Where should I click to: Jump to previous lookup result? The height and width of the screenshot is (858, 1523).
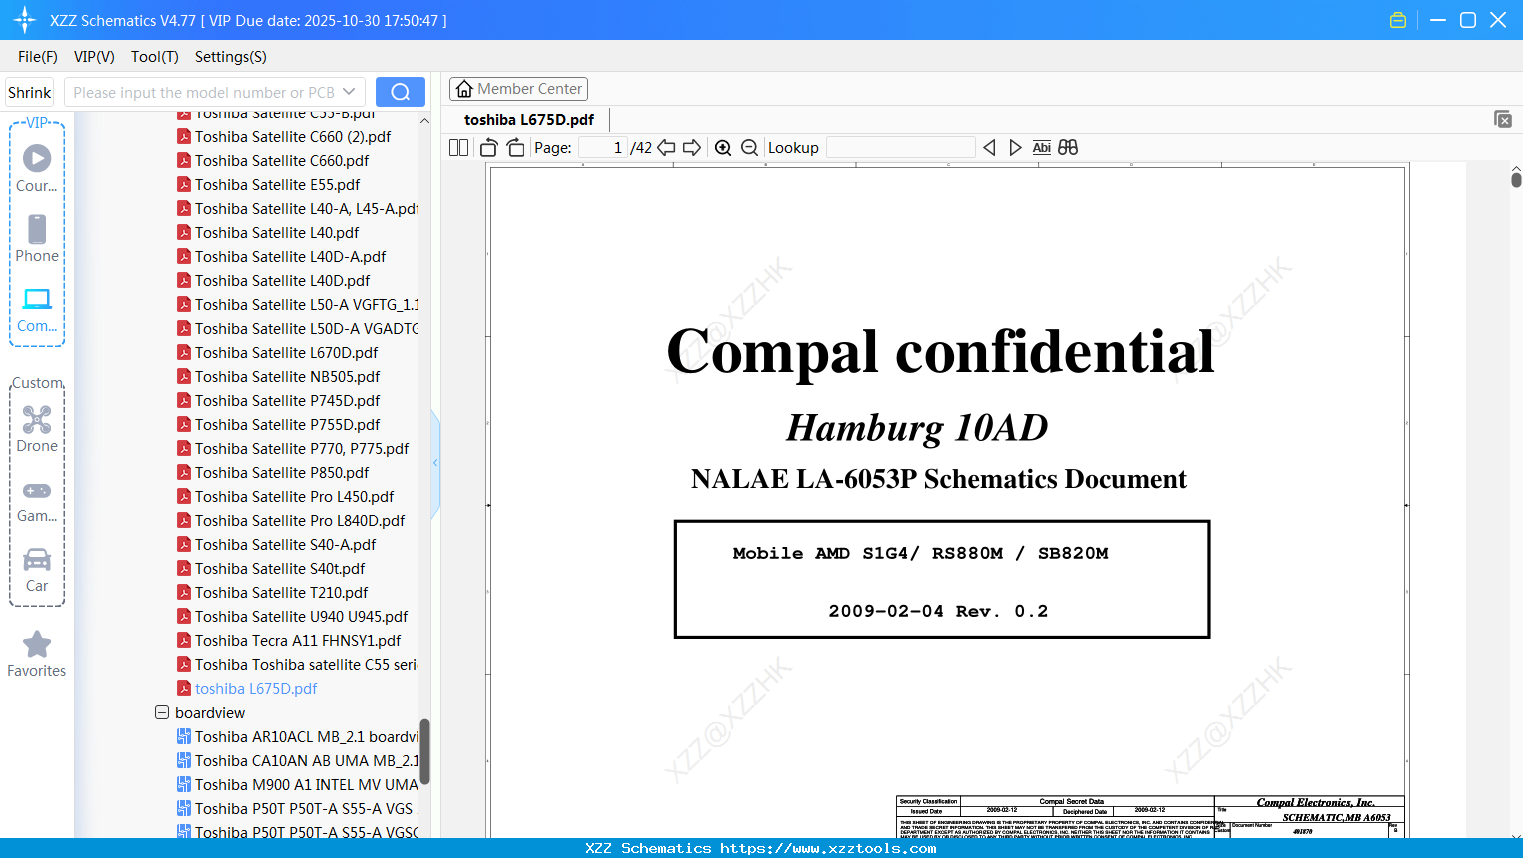(x=989, y=148)
